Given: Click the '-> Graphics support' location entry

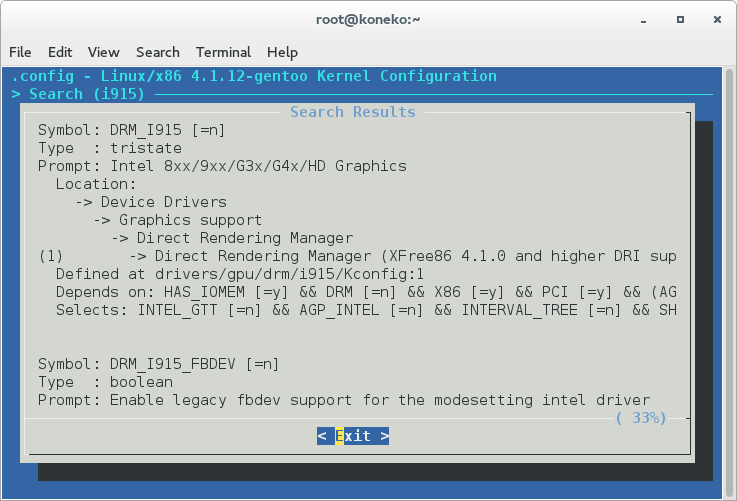Looking at the screenshot, I should 177,220.
